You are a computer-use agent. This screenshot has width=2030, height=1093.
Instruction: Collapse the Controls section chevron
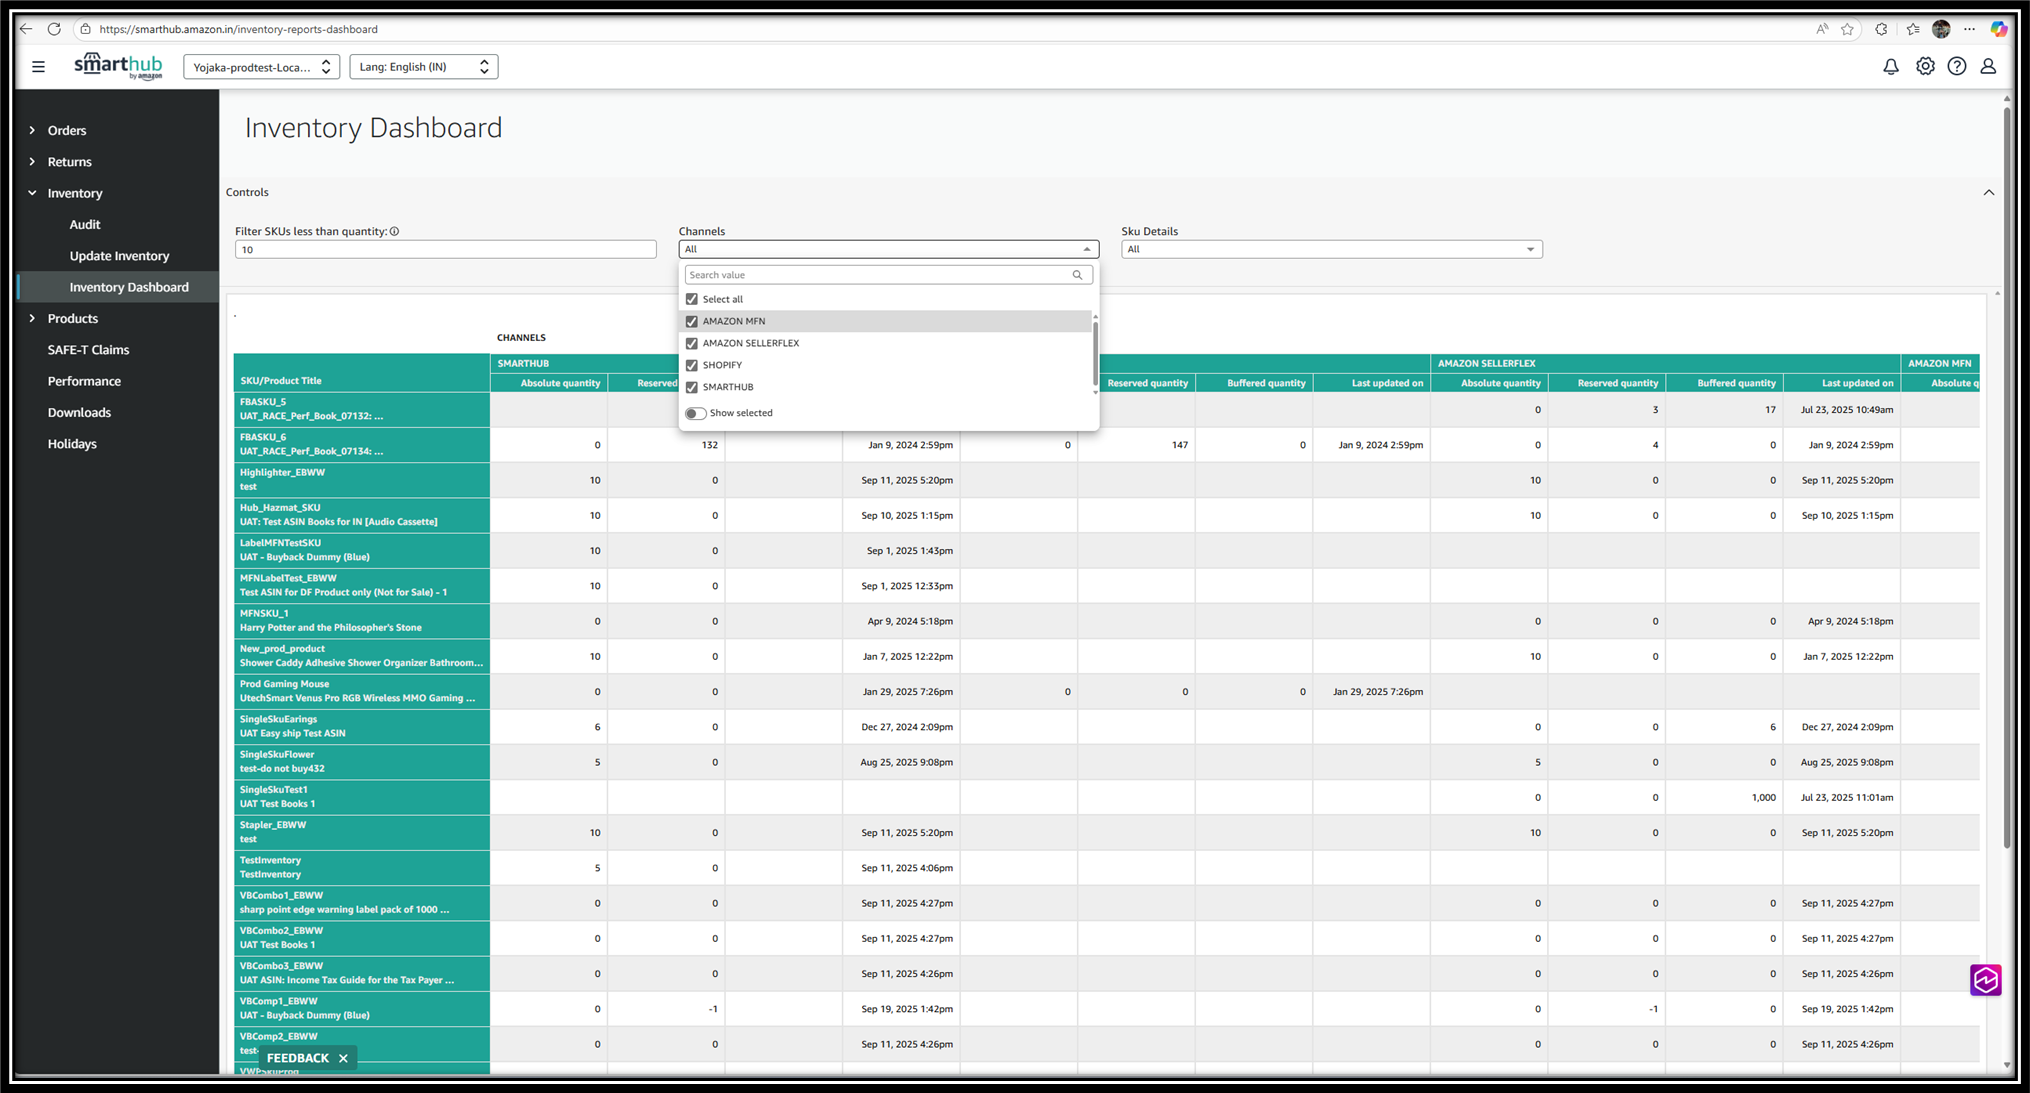(1988, 192)
